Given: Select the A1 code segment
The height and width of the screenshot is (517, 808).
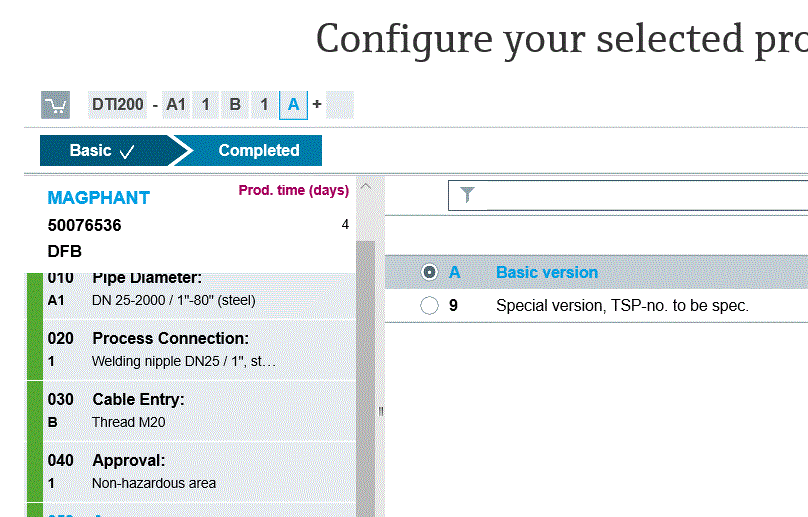Looking at the screenshot, I should click(176, 105).
